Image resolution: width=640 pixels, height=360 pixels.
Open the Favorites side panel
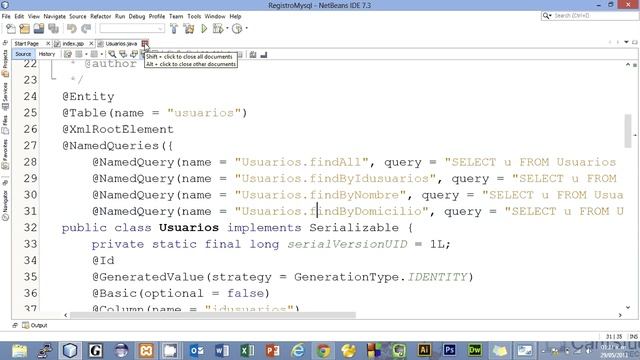(x=5, y=154)
